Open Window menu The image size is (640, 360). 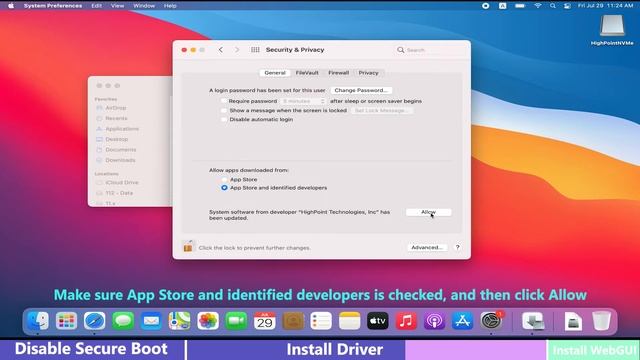point(144,6)
